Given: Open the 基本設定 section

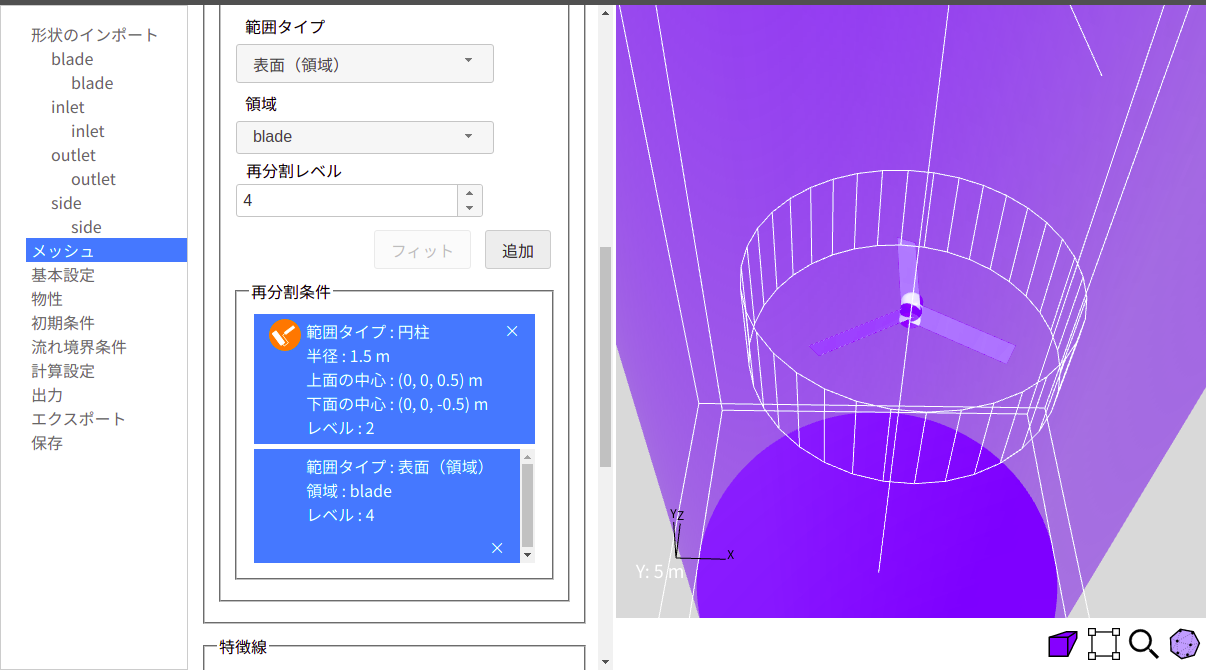Looking at the screenshot, I should click(x=63, y=275).
